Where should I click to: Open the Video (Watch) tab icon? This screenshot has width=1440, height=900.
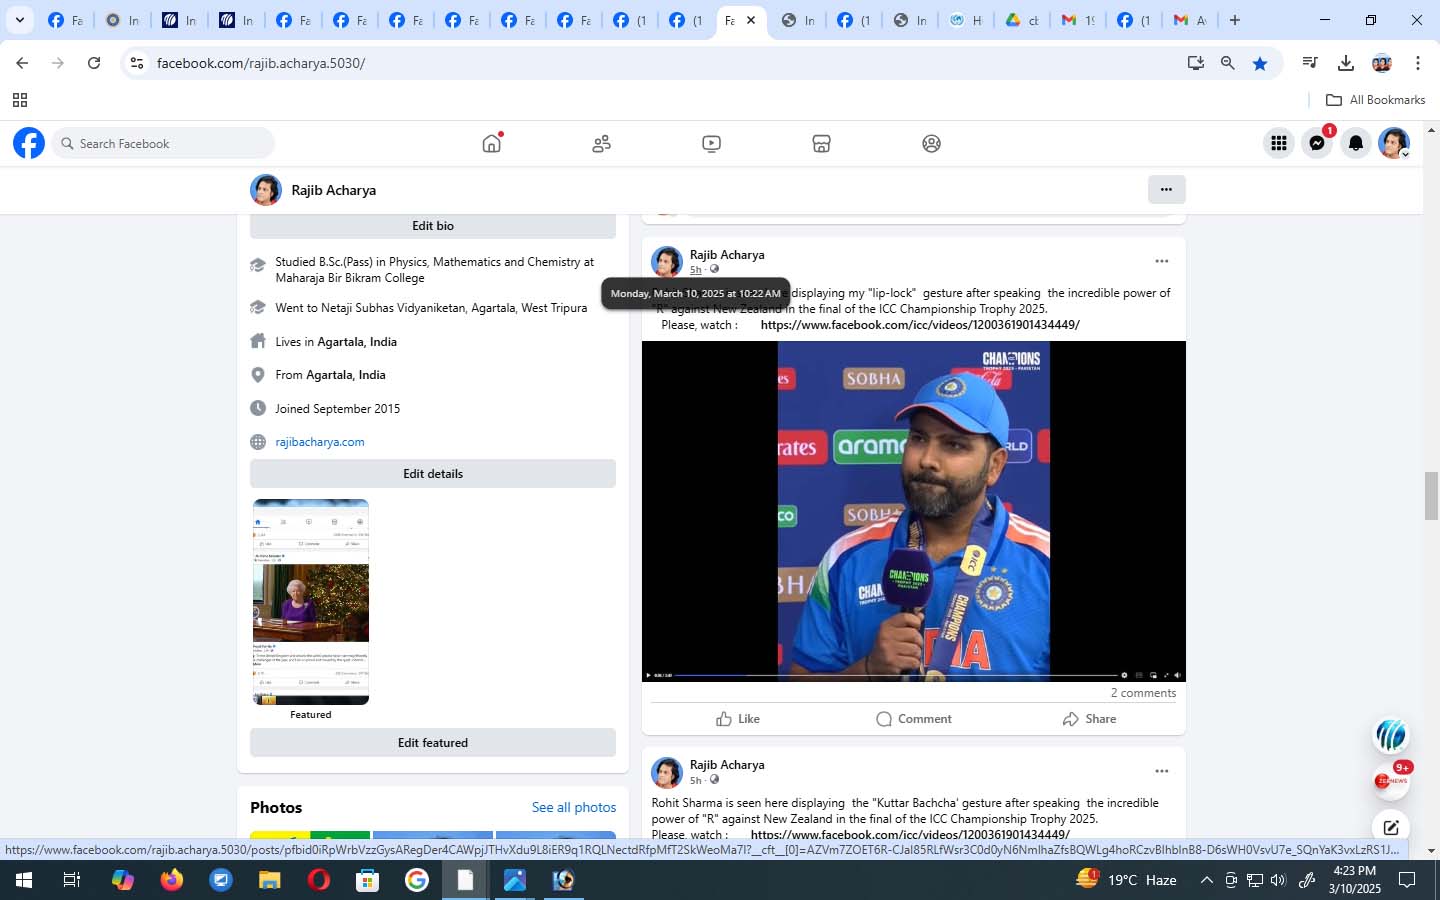[x=711, y=144]
